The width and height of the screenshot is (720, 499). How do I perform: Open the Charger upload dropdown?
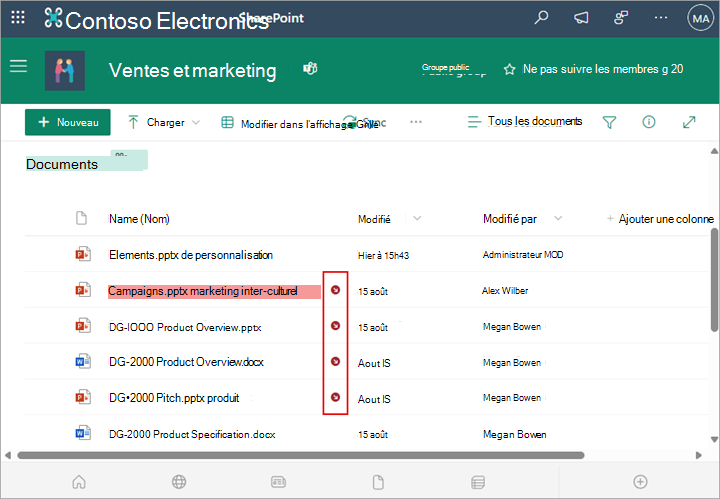click(x=164, y=122)
